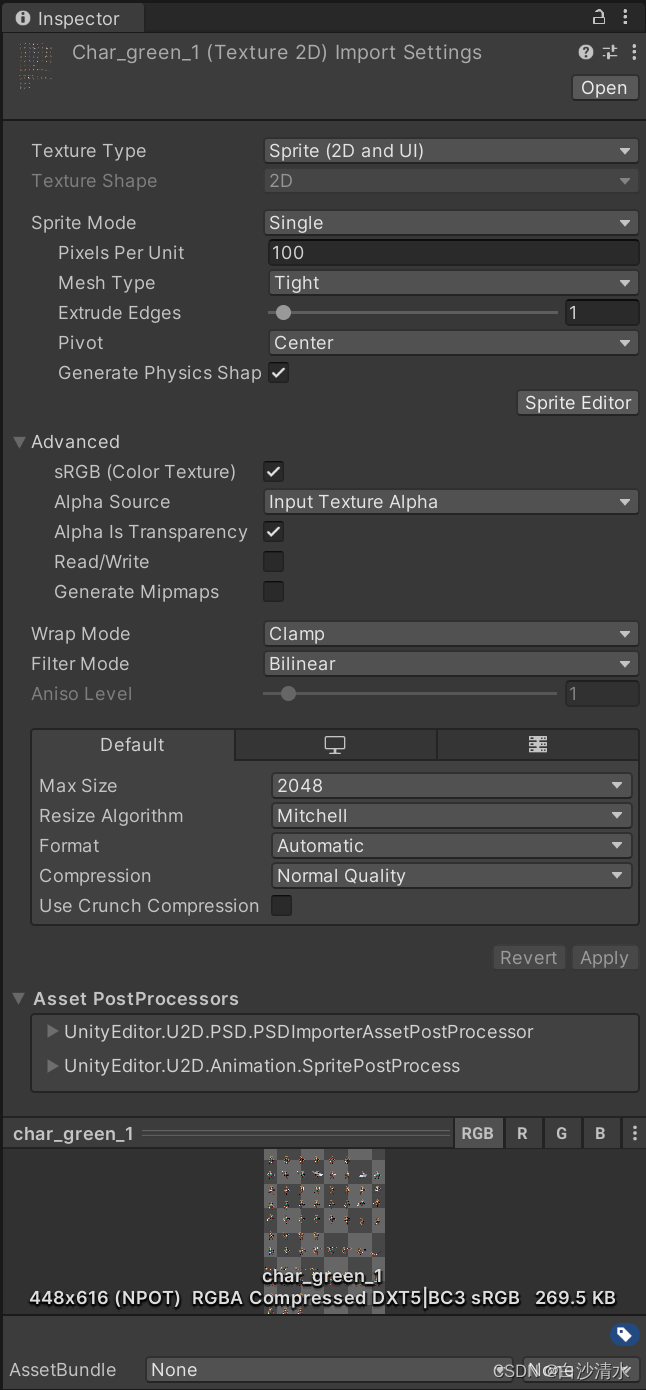Enable the Read/Write checkbox

pos(273,562)
